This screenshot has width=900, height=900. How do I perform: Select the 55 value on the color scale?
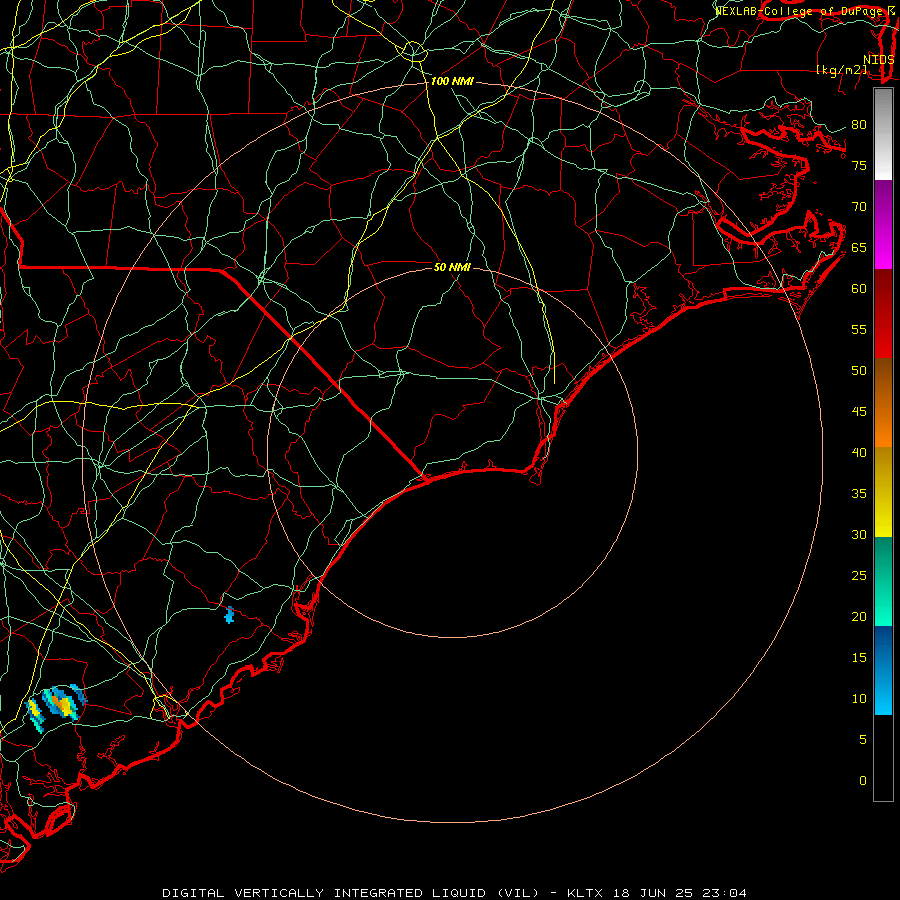click(859, 329)
